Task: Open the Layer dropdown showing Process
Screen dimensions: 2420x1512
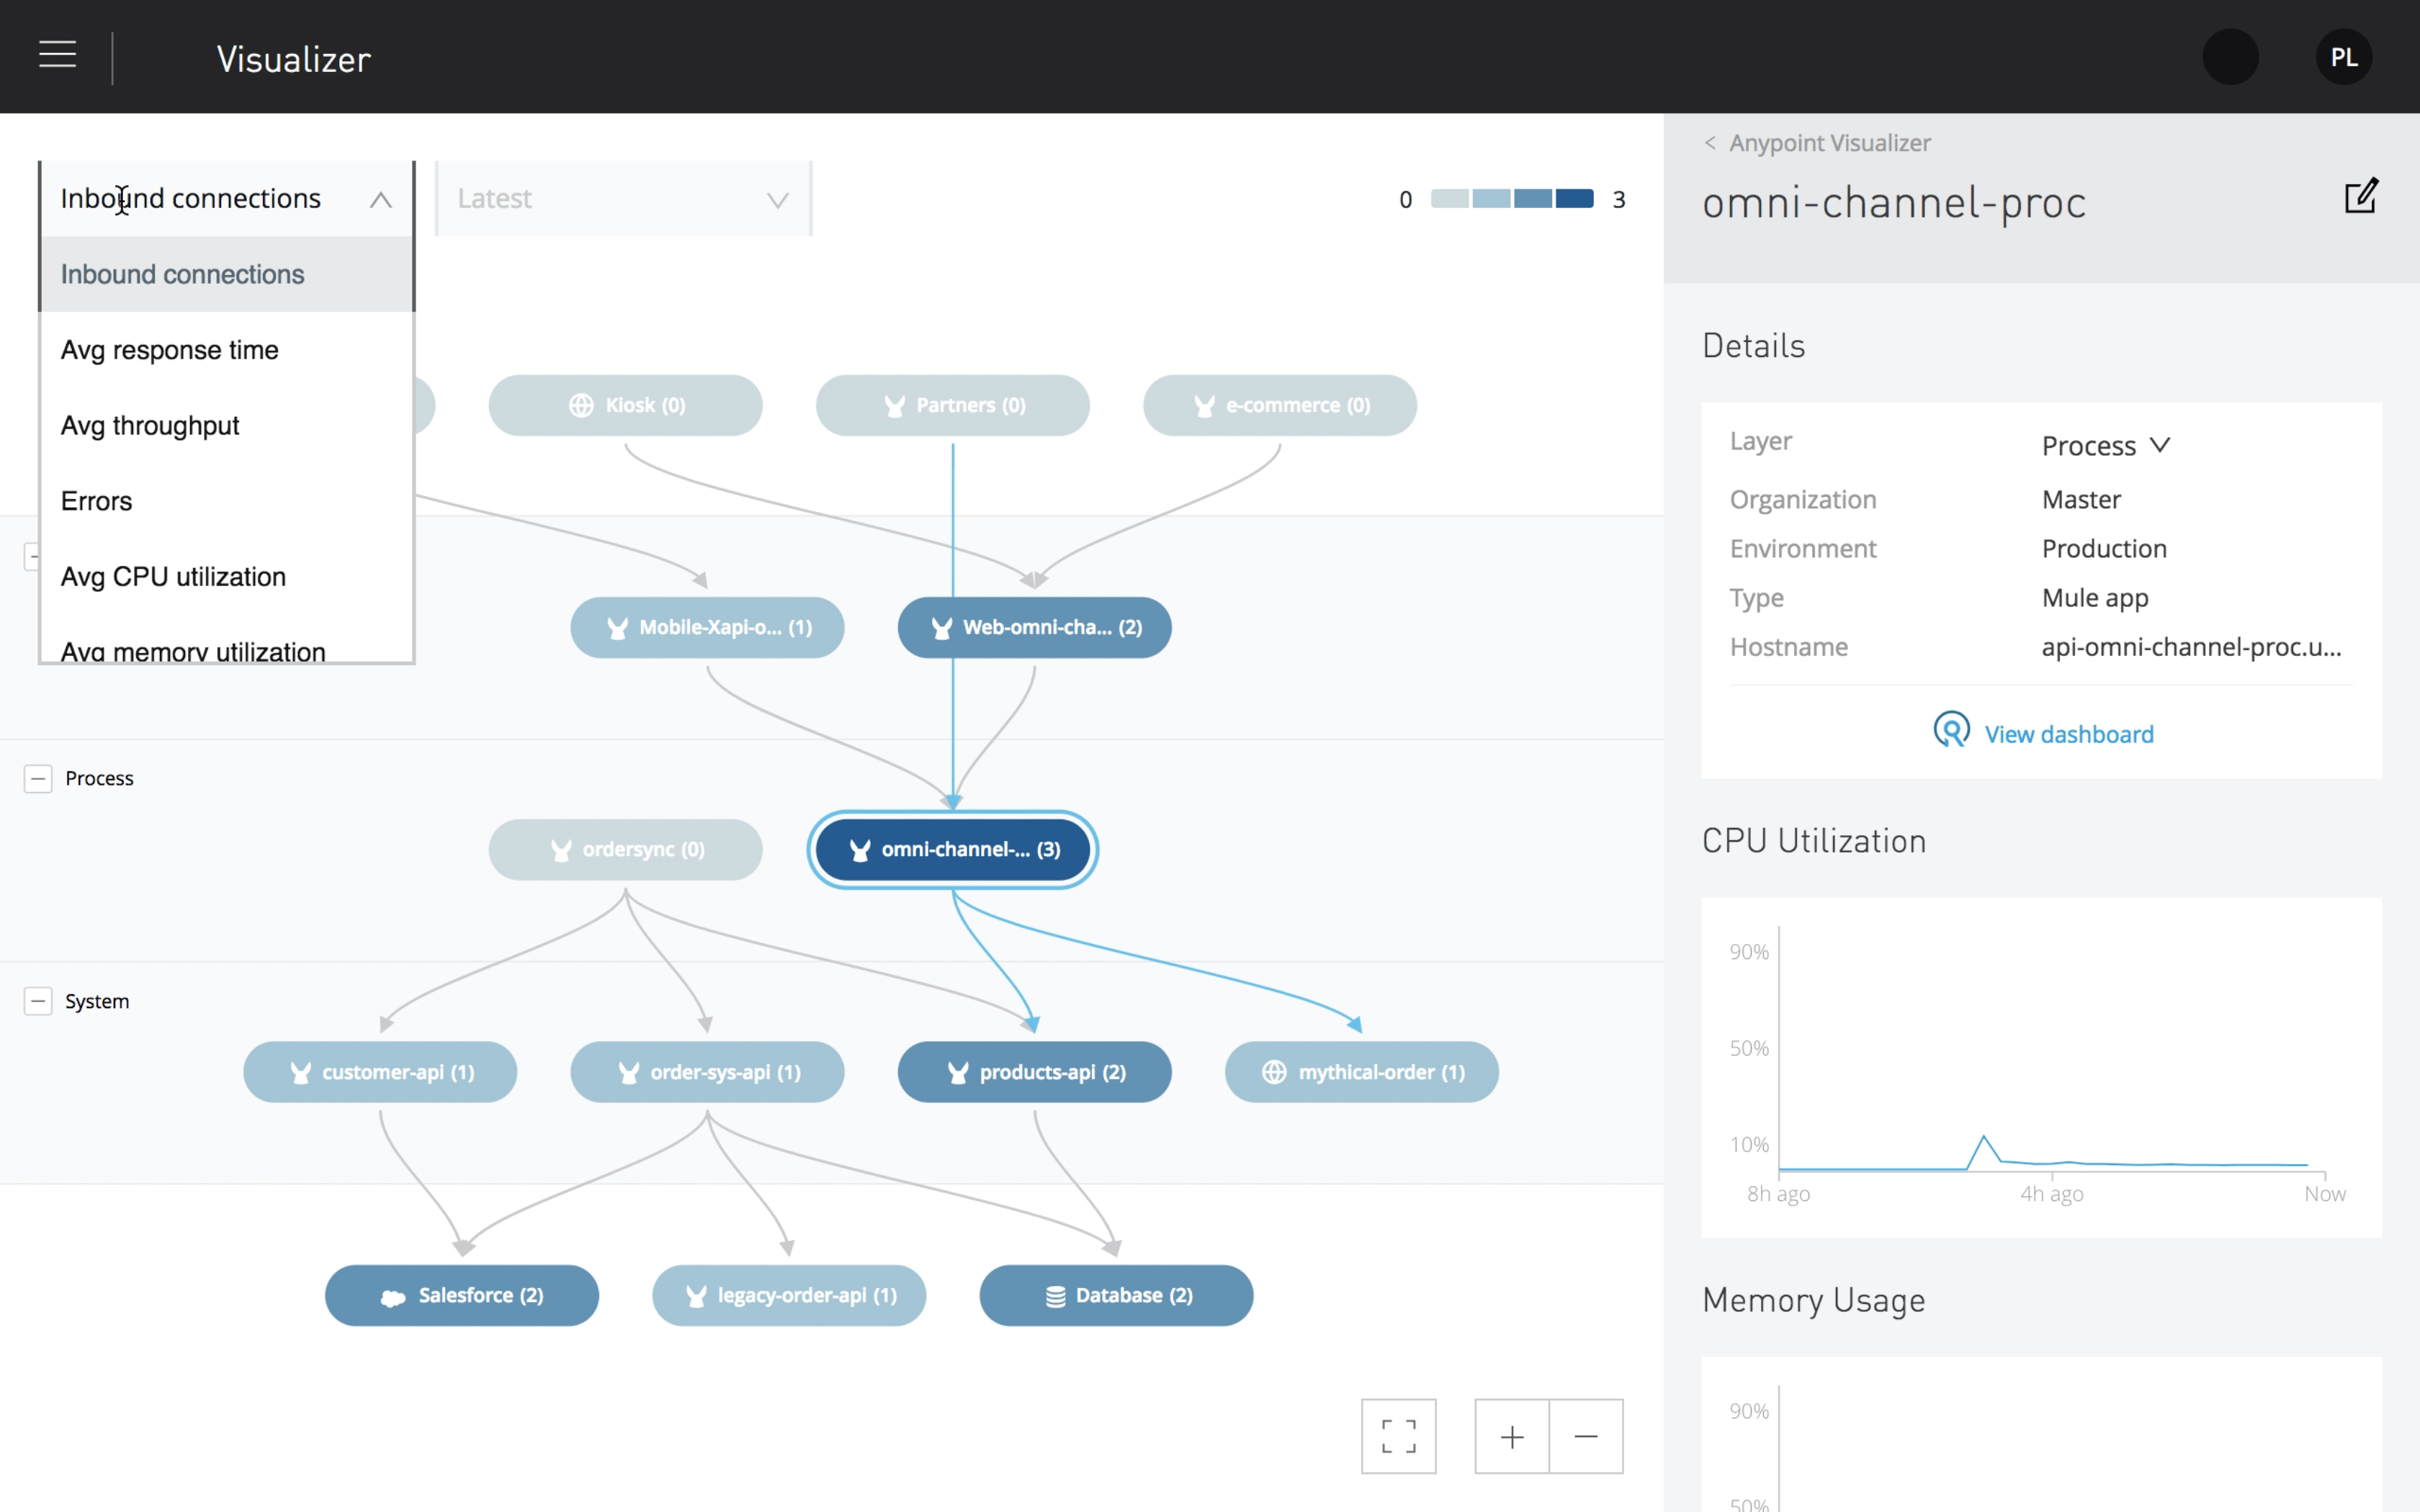Action: [2106, 445]
